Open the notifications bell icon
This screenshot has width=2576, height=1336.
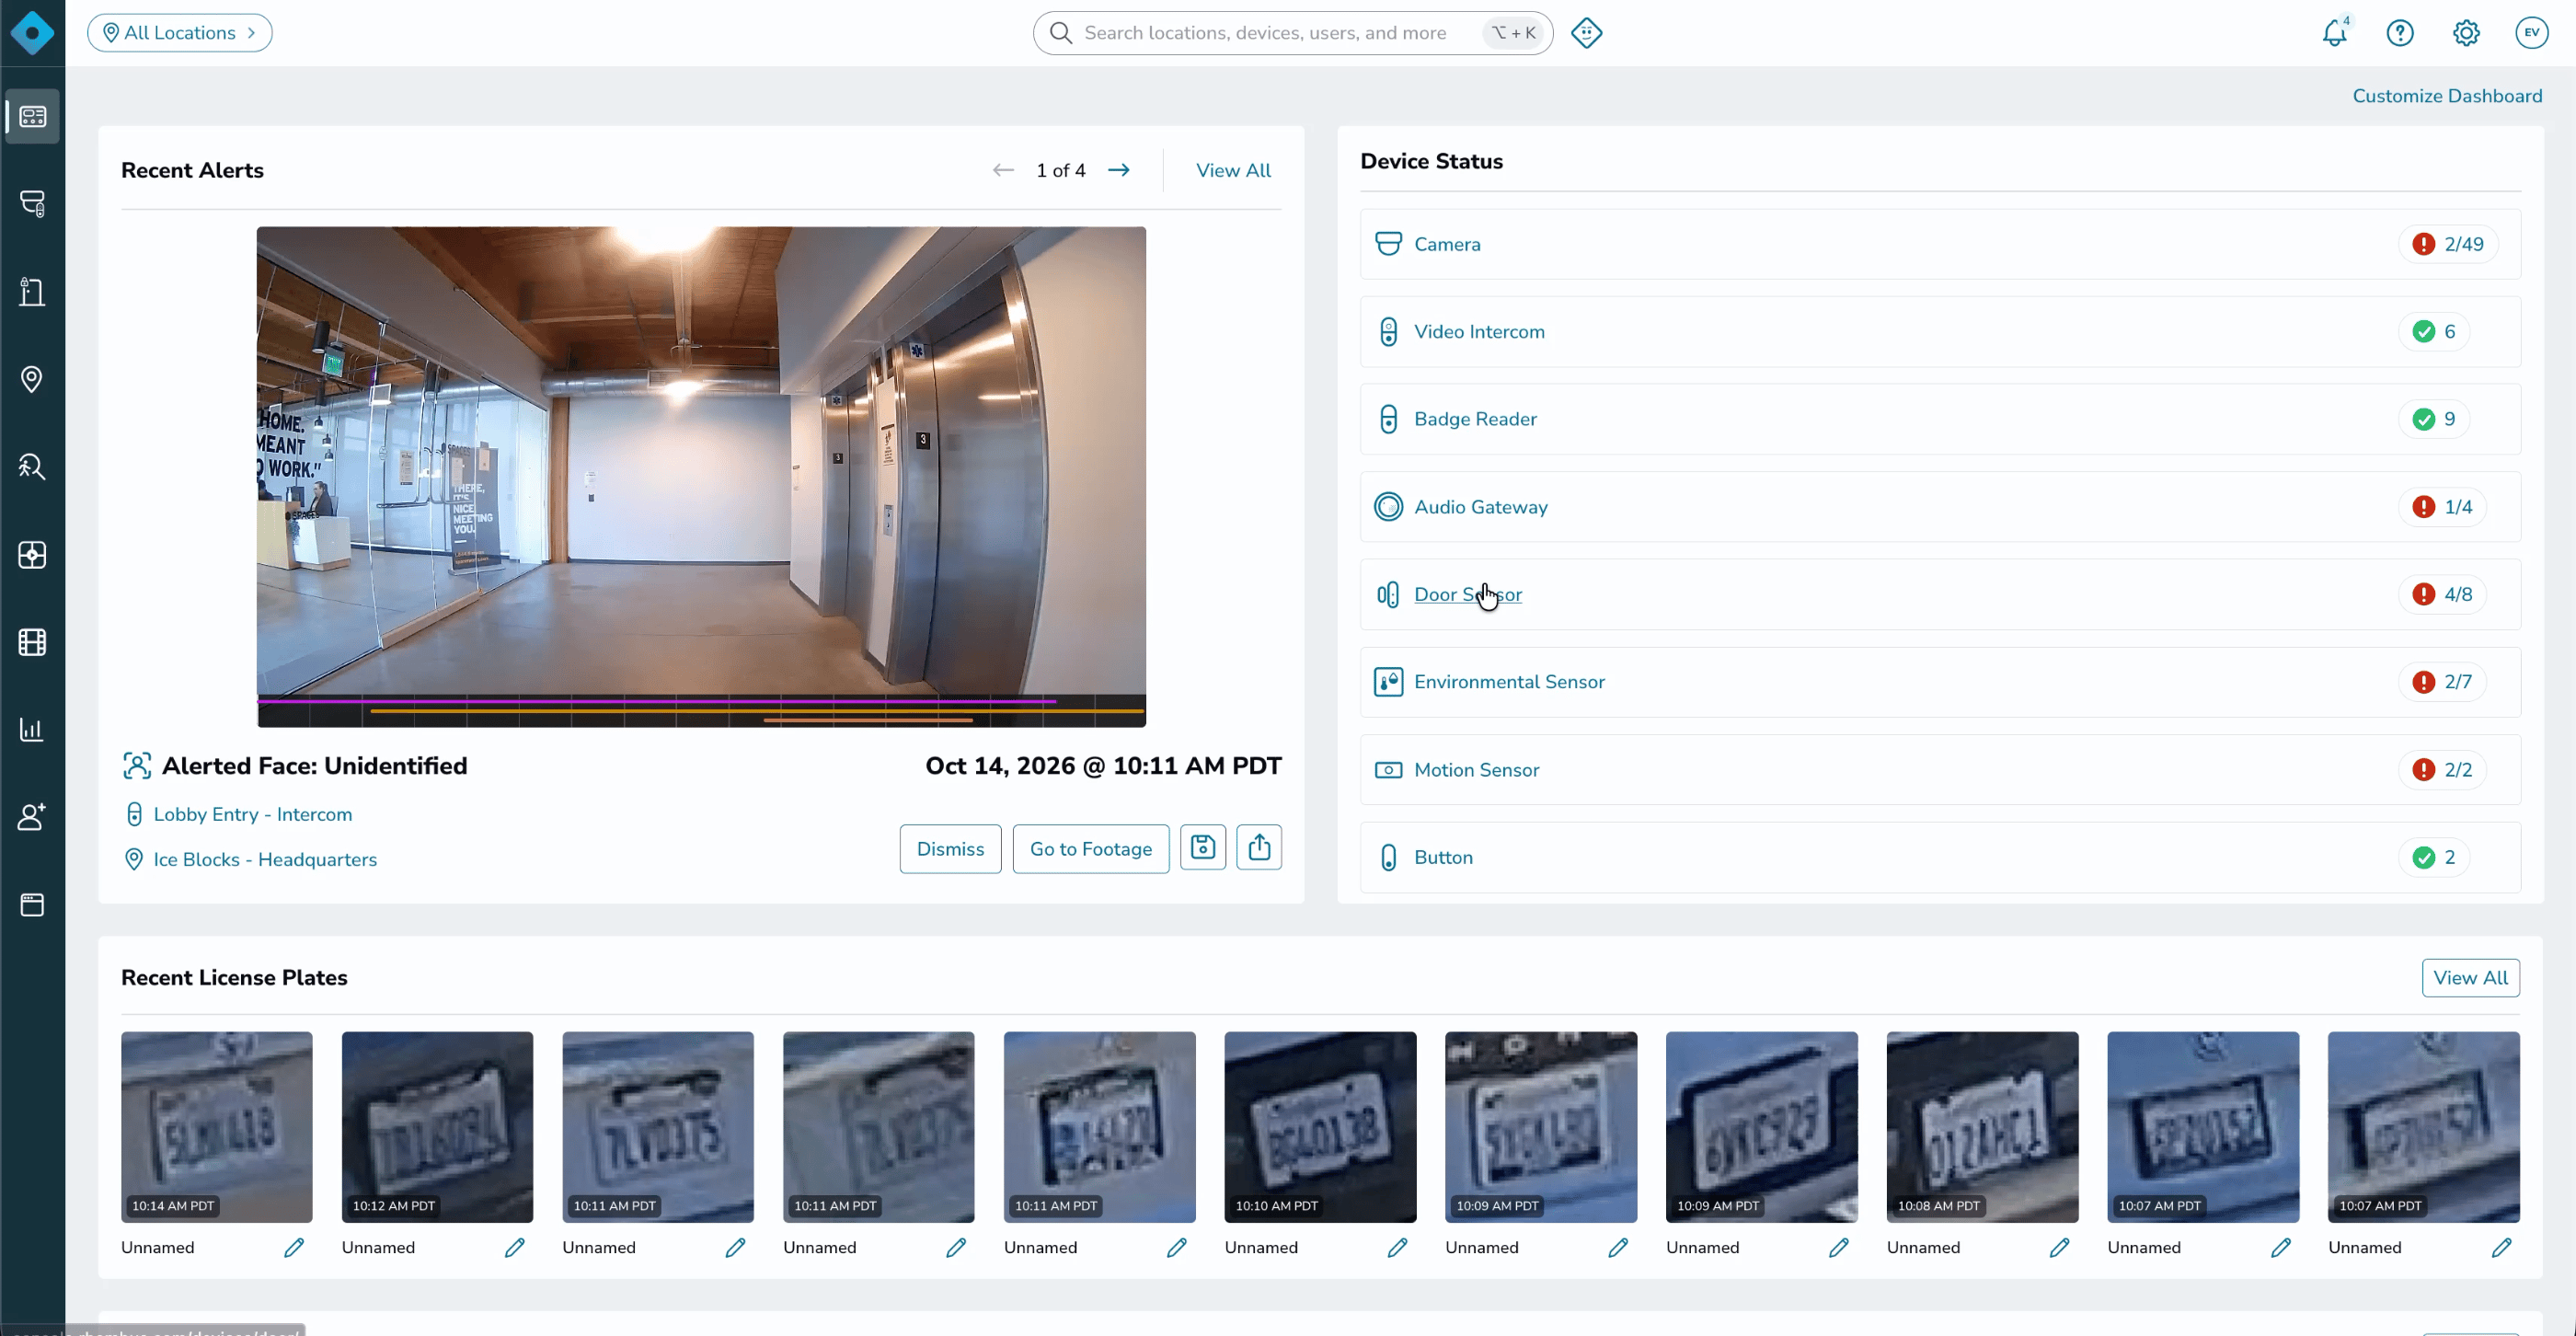pyautogui.click(x=2334, y=33)
